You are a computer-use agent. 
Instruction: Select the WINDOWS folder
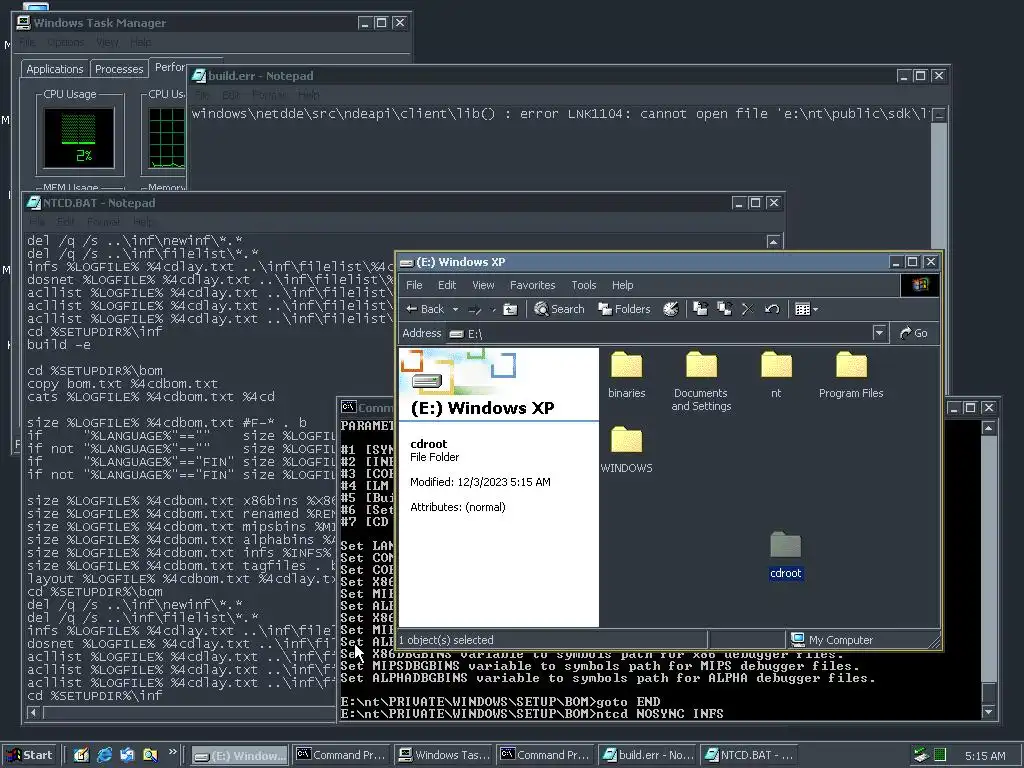[x=626, y=450]
